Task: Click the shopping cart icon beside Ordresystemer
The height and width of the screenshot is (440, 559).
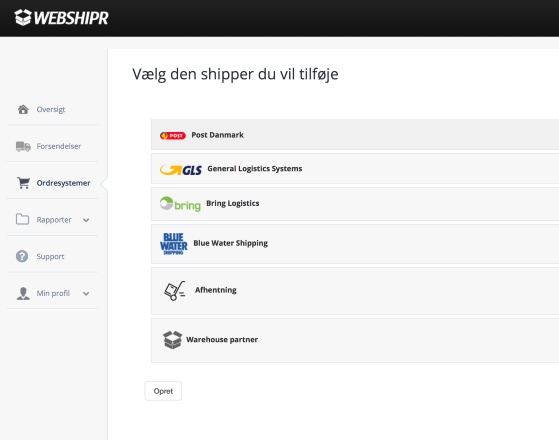Action: tap(24, 183)
